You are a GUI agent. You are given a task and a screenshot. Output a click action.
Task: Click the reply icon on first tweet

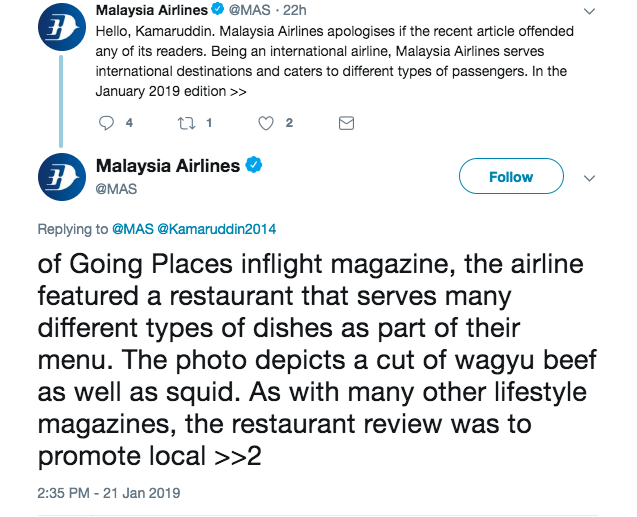(x=108, y=123)
